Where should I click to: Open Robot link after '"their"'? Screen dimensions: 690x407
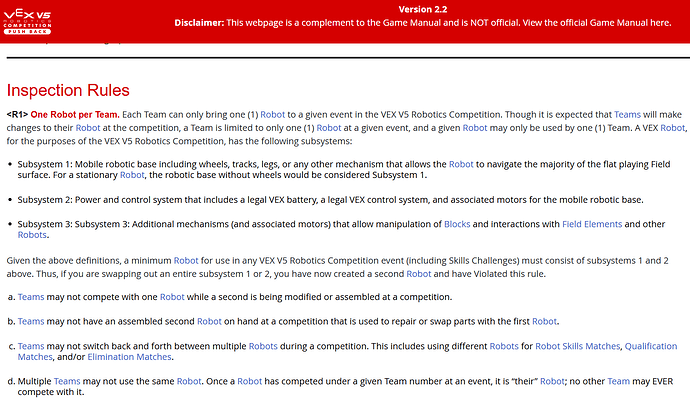pyautogui.click(x=552, y=381)
